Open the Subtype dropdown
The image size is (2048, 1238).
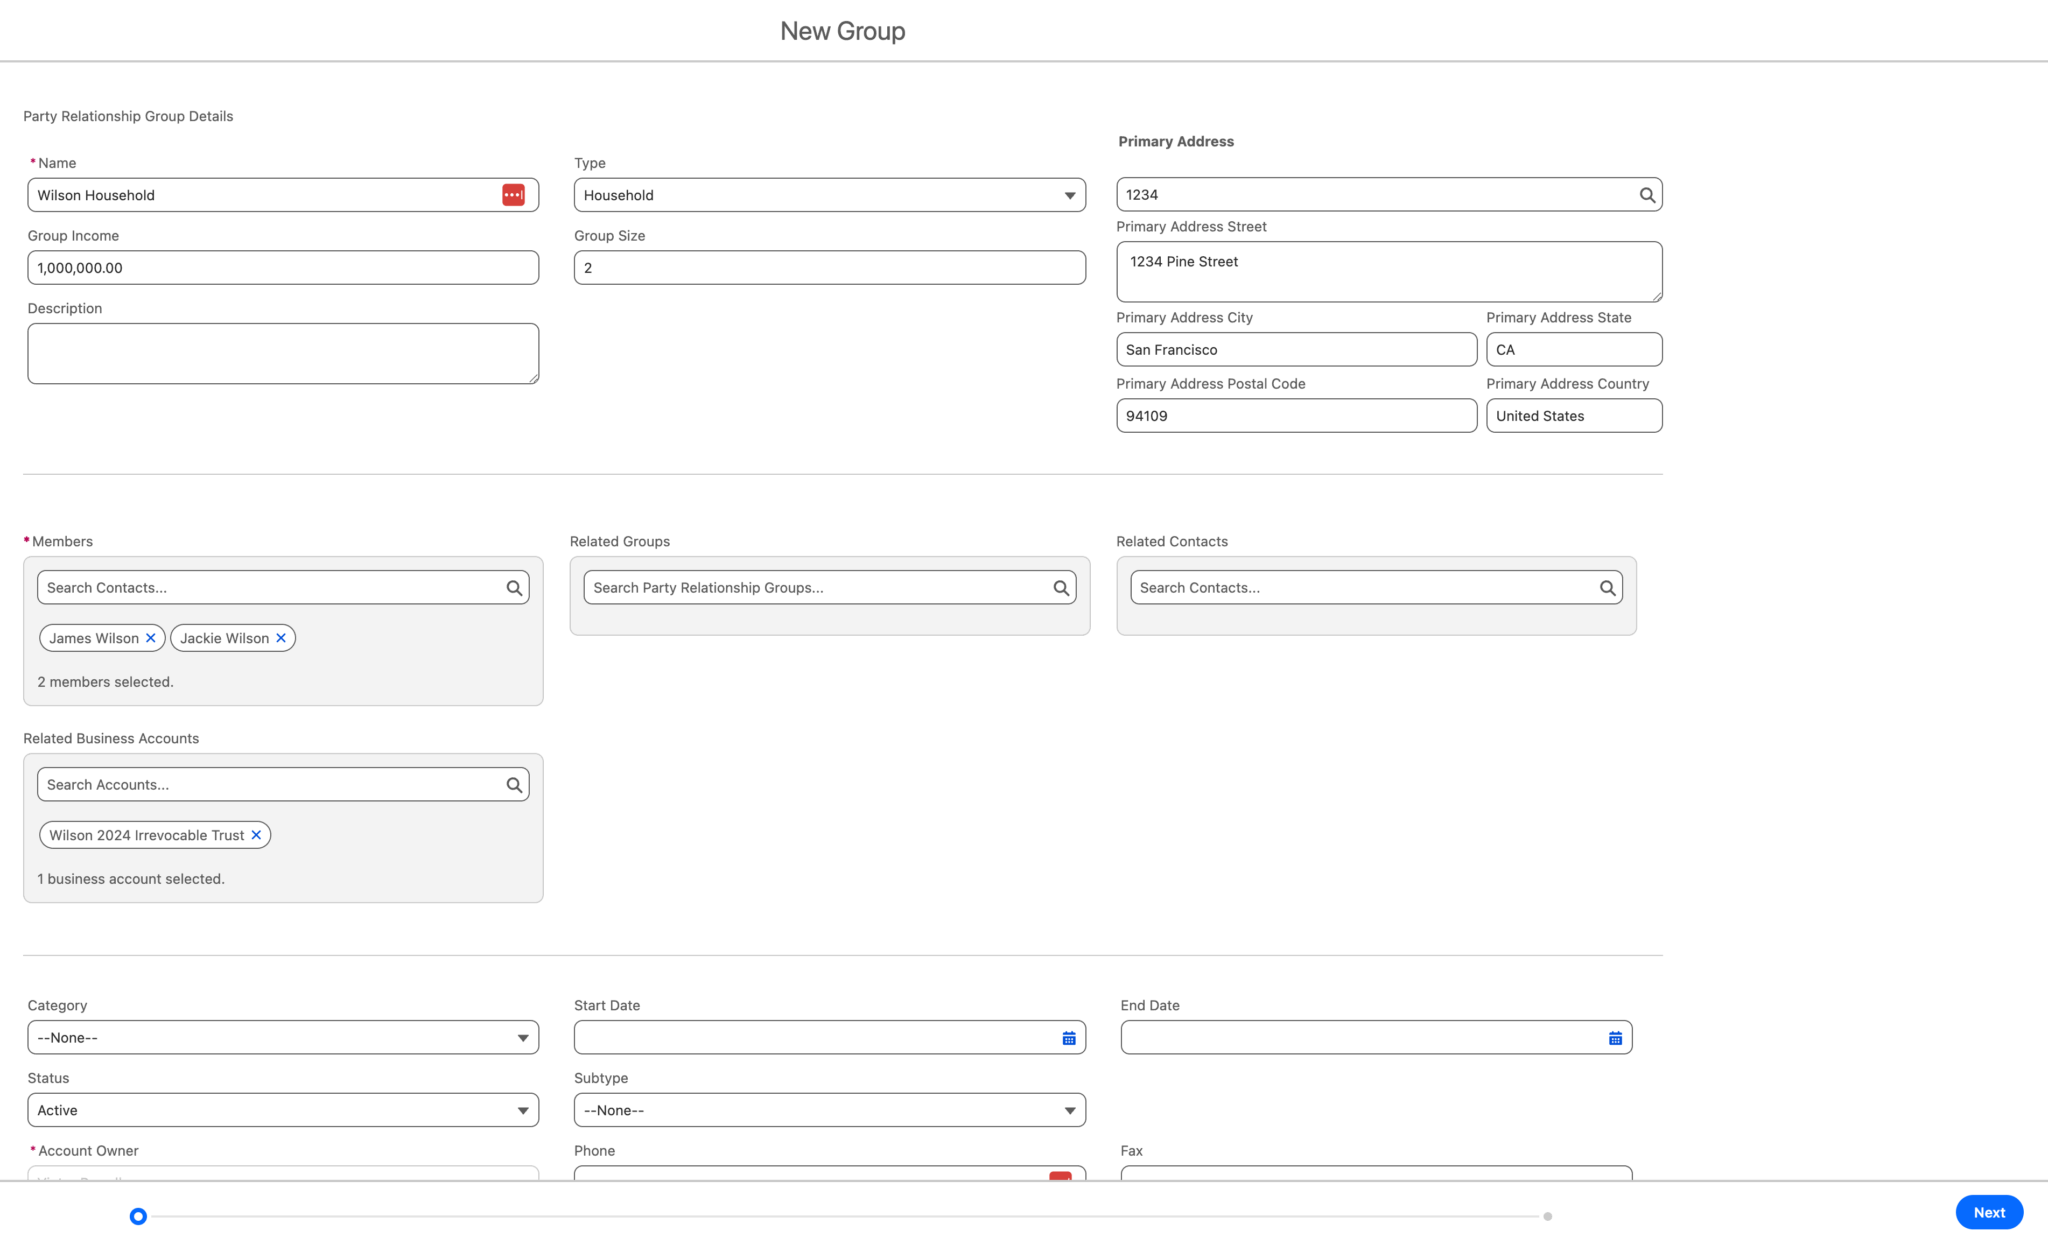1069,1109
